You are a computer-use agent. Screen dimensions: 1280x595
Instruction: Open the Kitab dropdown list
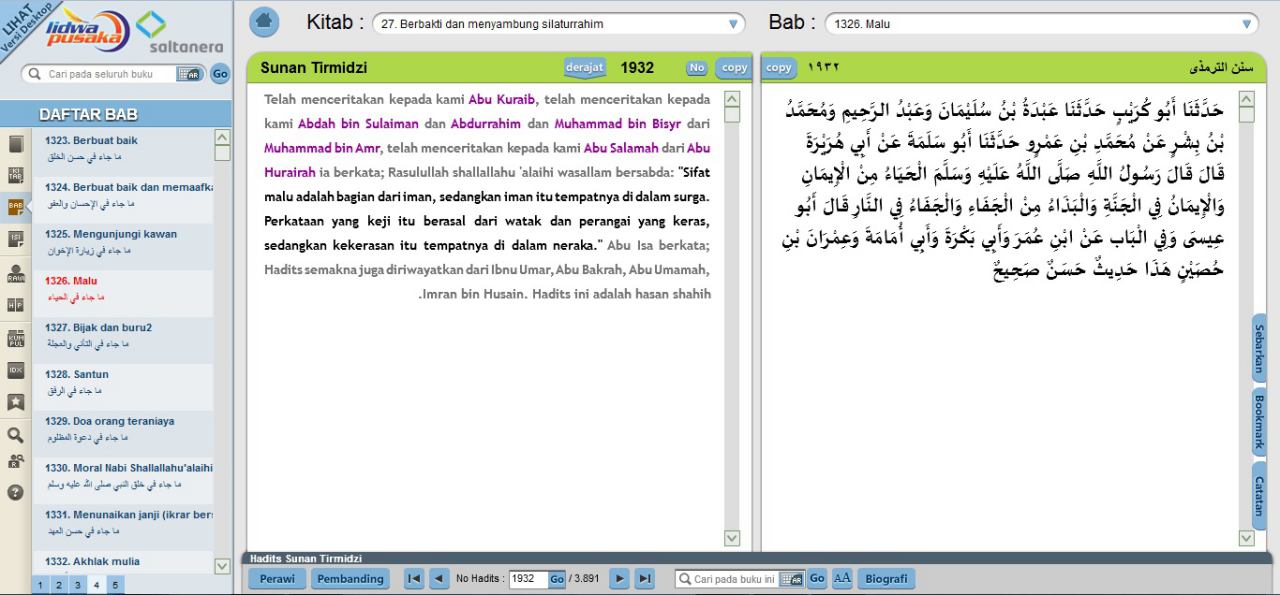click(735, 24)
